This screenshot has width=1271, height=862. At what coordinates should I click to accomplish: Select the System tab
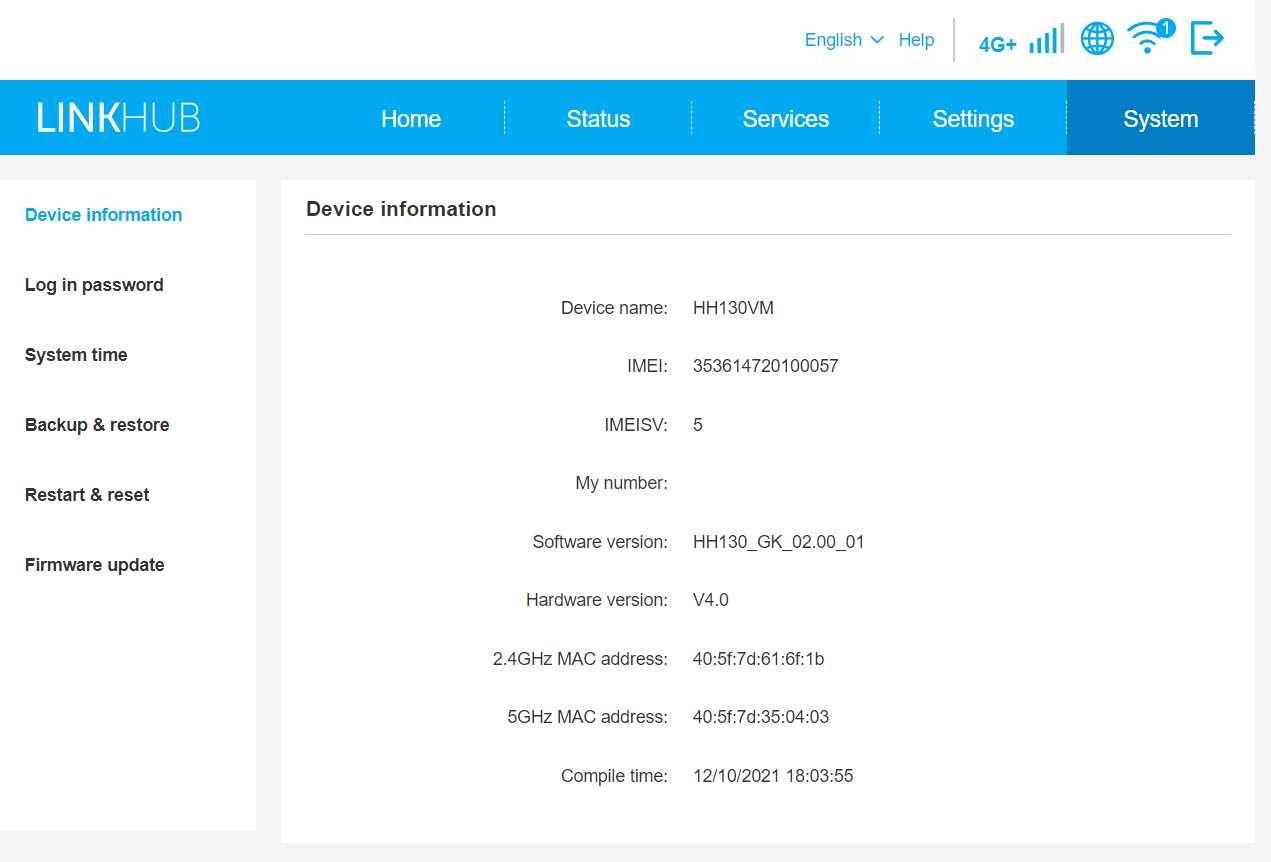[1160, 118]
